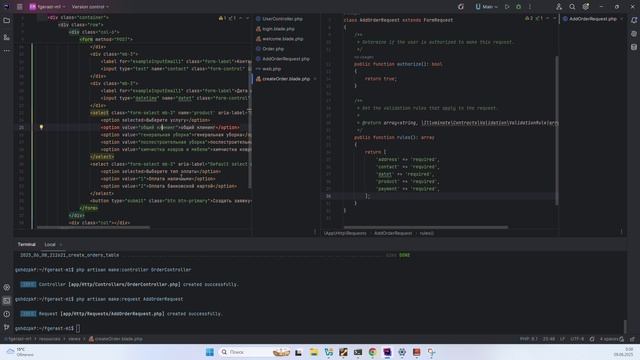Click the indent spaces status entry
Image resolution: width=640 pixels, height=360 pixels.
point(609,339)
